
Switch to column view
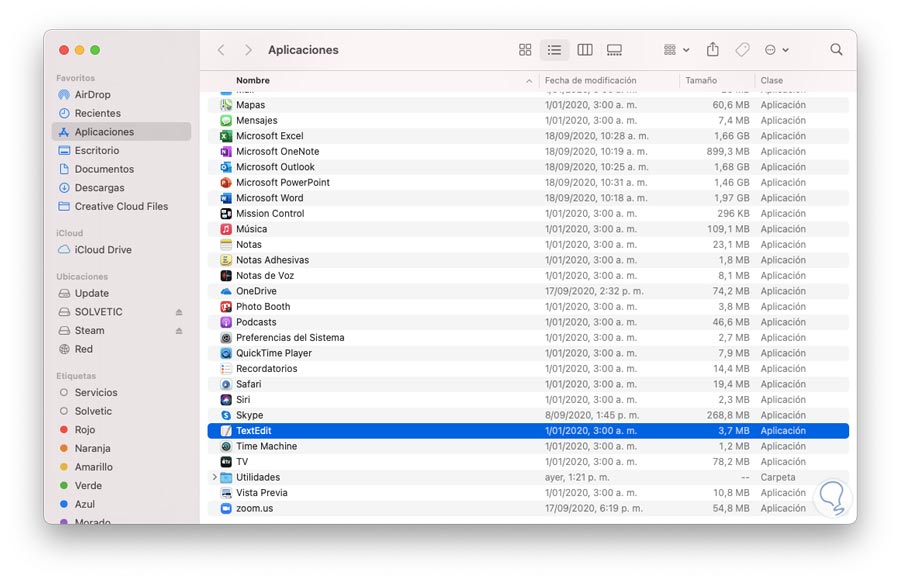point(585,50)
